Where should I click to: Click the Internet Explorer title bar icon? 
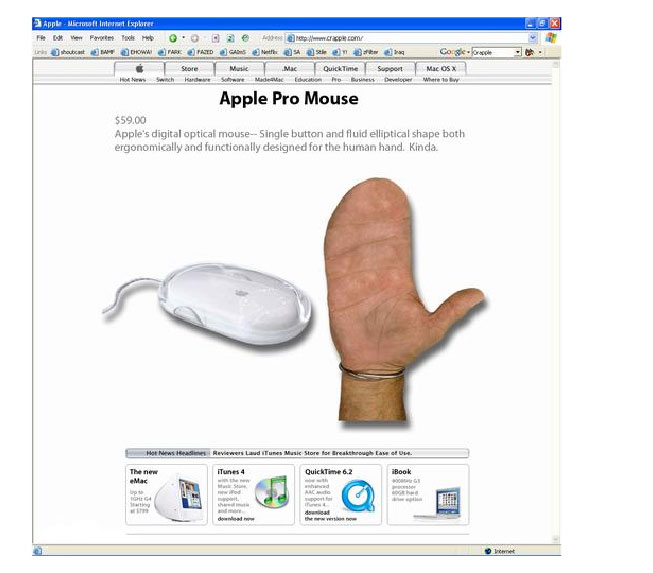click(x=37, y=23)
